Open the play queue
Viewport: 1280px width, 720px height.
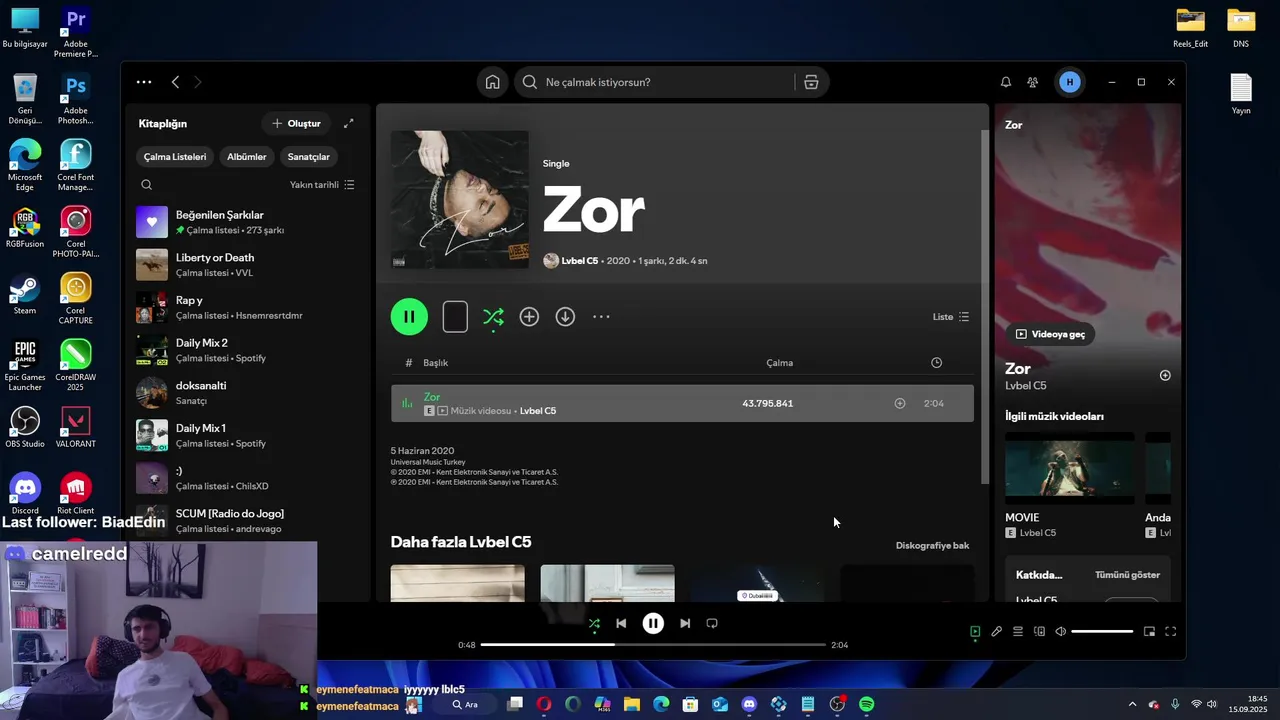point(1018,631)
